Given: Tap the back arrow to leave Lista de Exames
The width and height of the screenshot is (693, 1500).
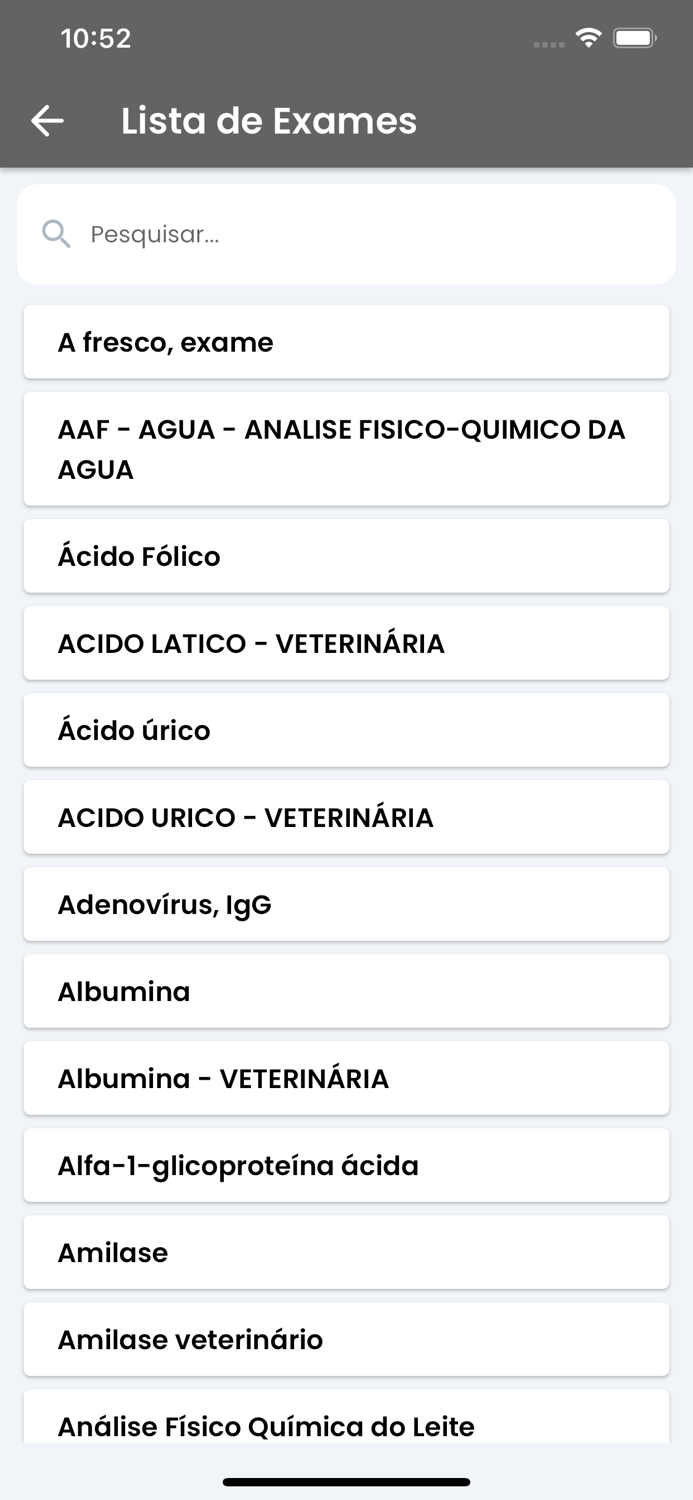Looking at the screenshot, I should [45, 120].
